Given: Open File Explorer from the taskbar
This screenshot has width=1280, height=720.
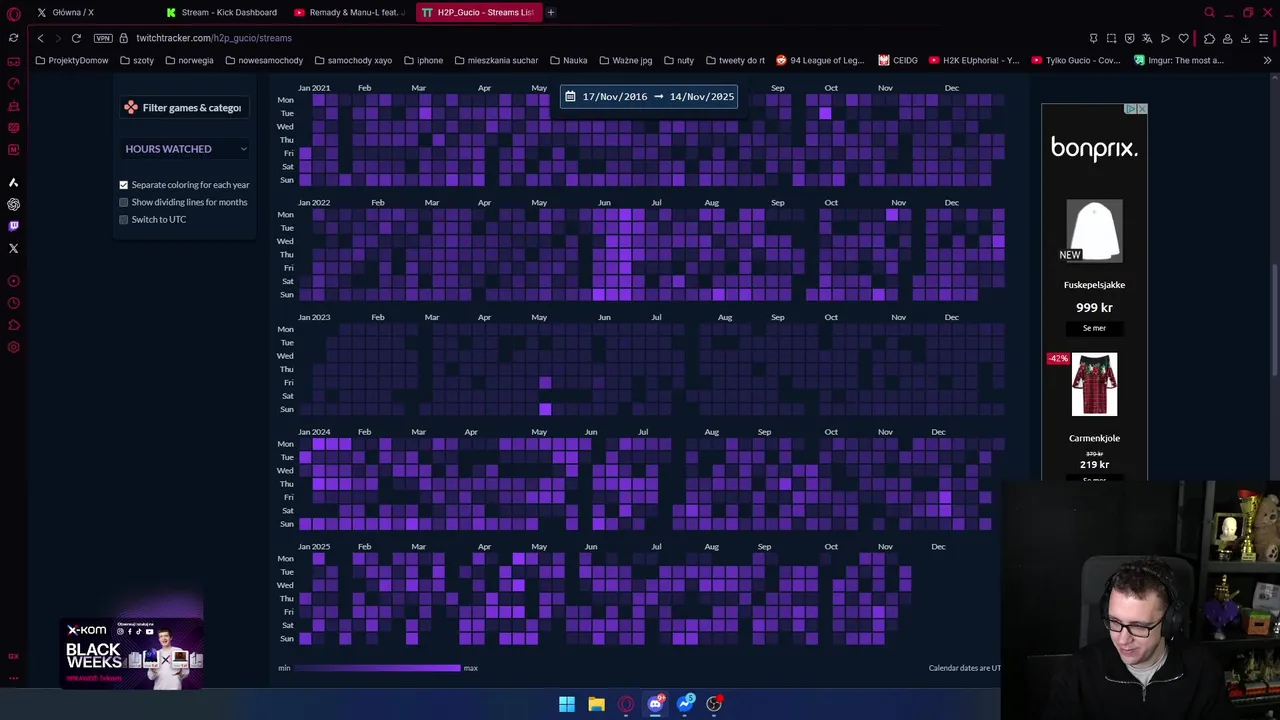Looking at the screenshot, I should [x=596, y=704].
